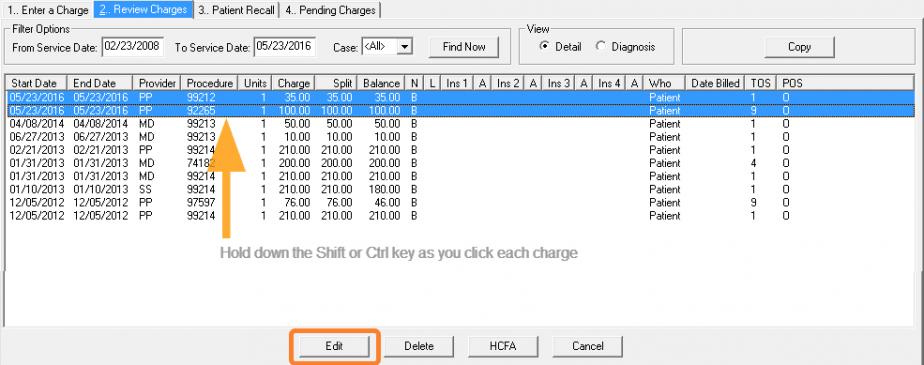This screenshot has width=924, height=365.
Task: Select the 01/10/2013 charge for provider SS
Action: point(460,189)
